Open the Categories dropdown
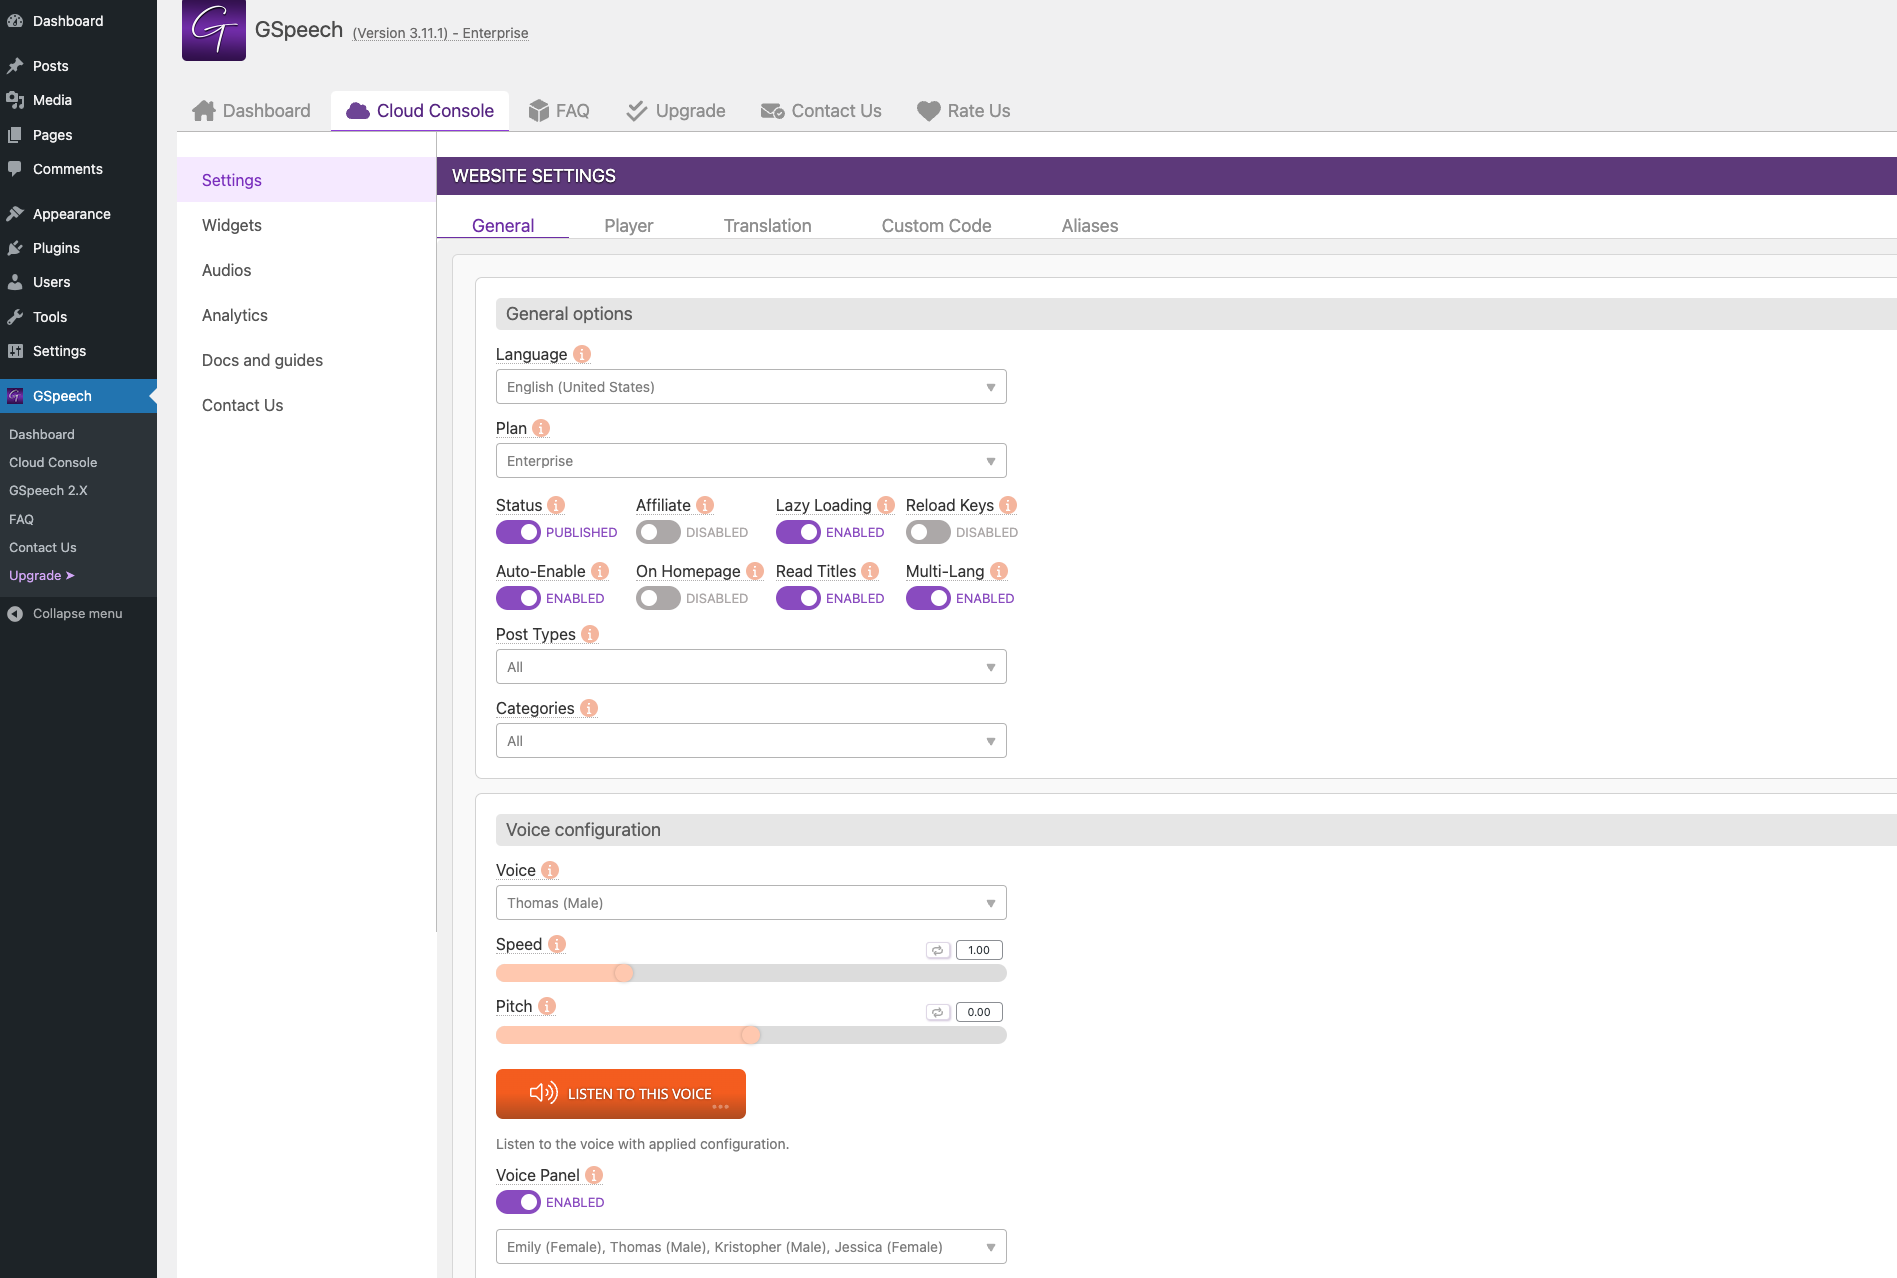1897x1278 pixels. point(751,741)
